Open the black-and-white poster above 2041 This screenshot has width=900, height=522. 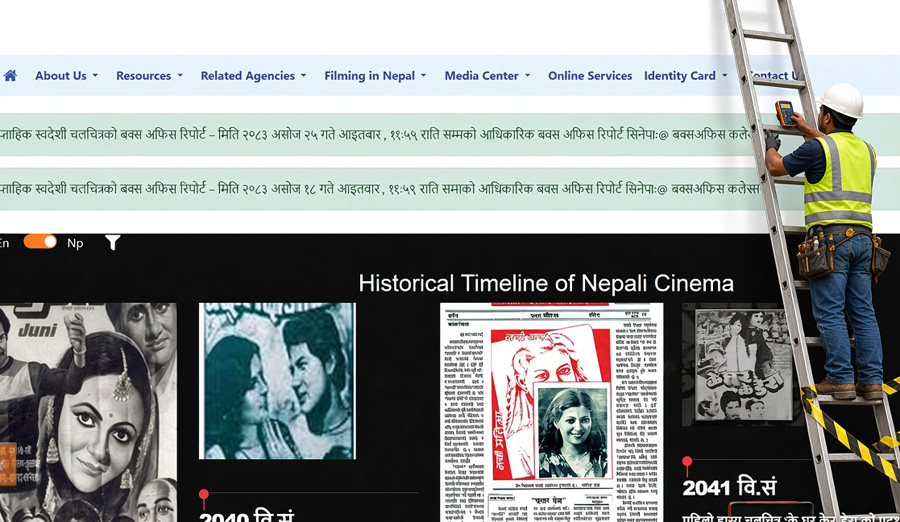pyautogui.click(x=741, y=365)
